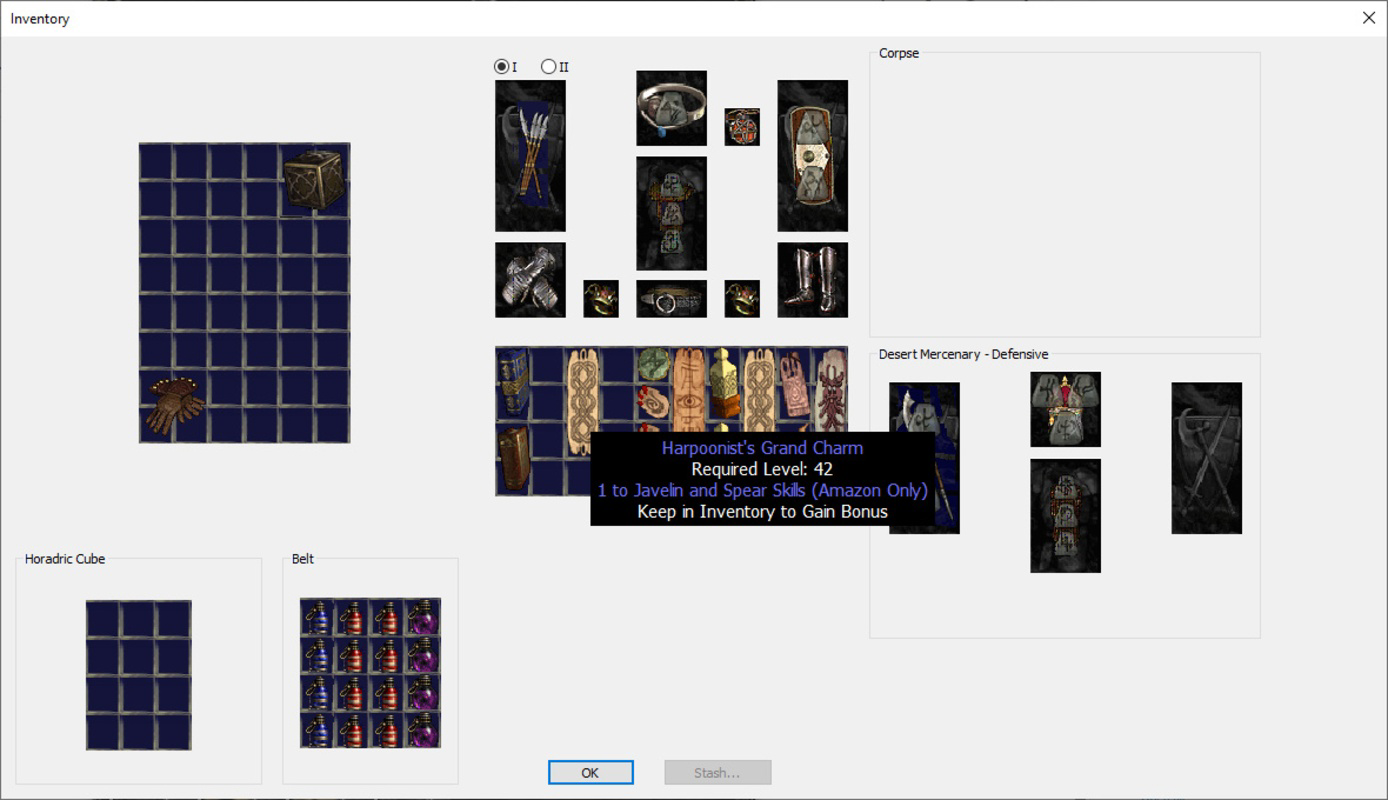
Task: Click the leather gloves in the stash
Action: pos(176,406)
